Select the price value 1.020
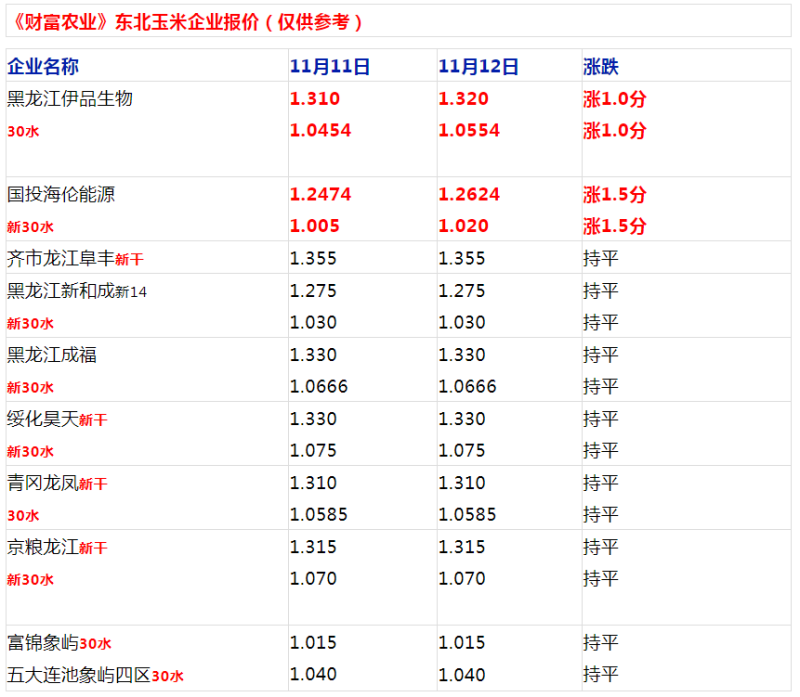800x697 pixels. 463,226
